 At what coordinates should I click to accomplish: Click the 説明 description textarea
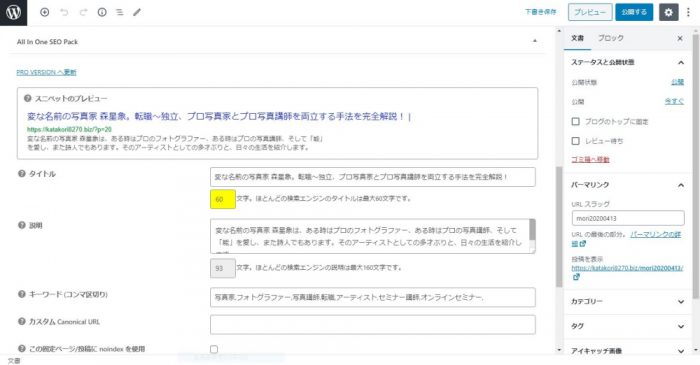[373, 236]
